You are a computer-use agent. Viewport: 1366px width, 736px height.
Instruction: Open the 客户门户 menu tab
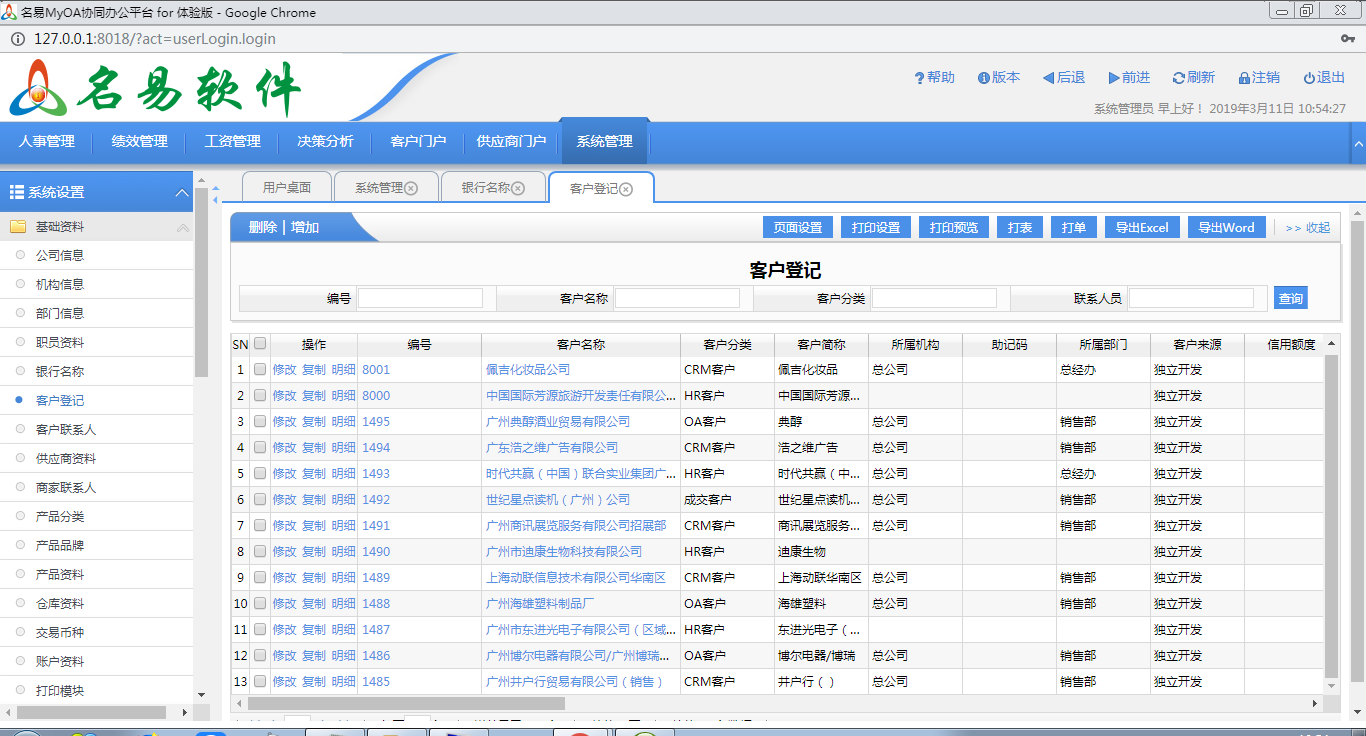(x=418, y=142)
